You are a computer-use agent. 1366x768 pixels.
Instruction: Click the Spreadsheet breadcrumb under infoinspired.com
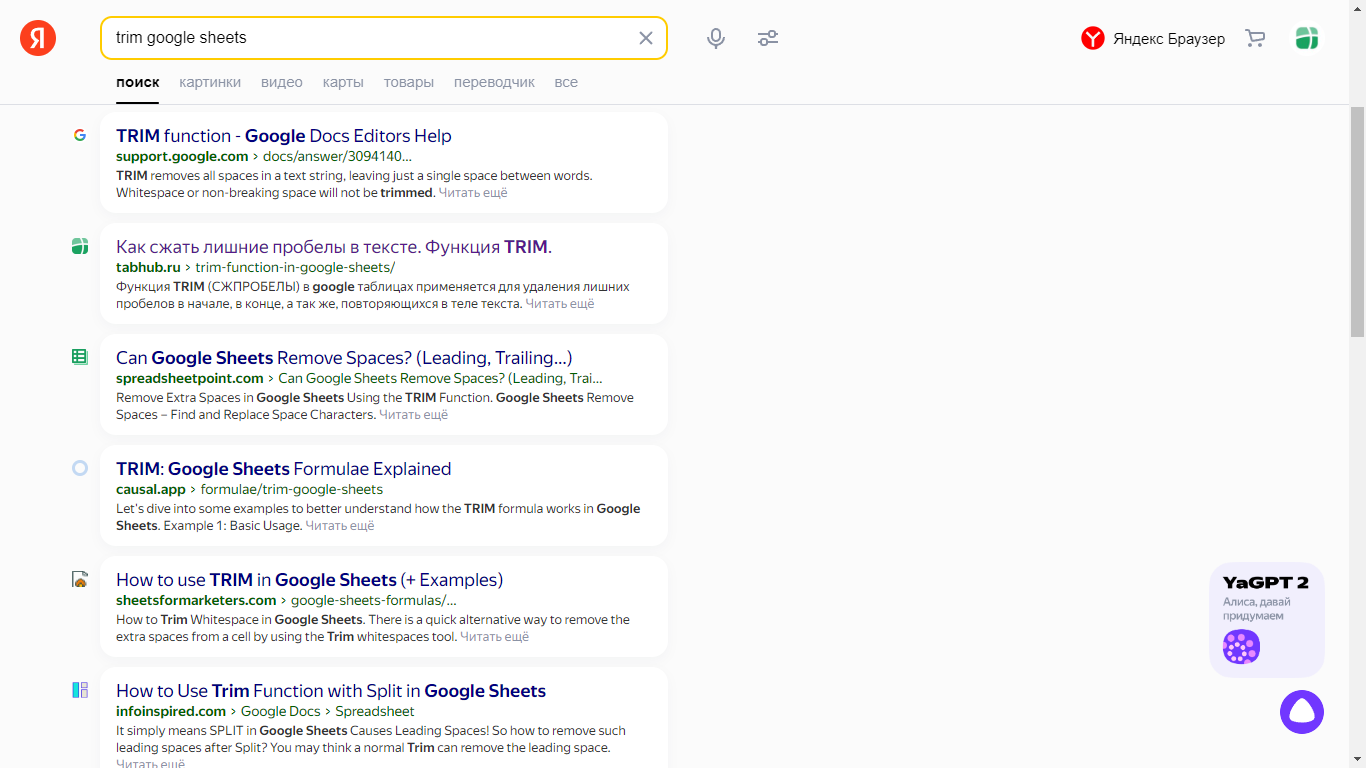point(375,711)
